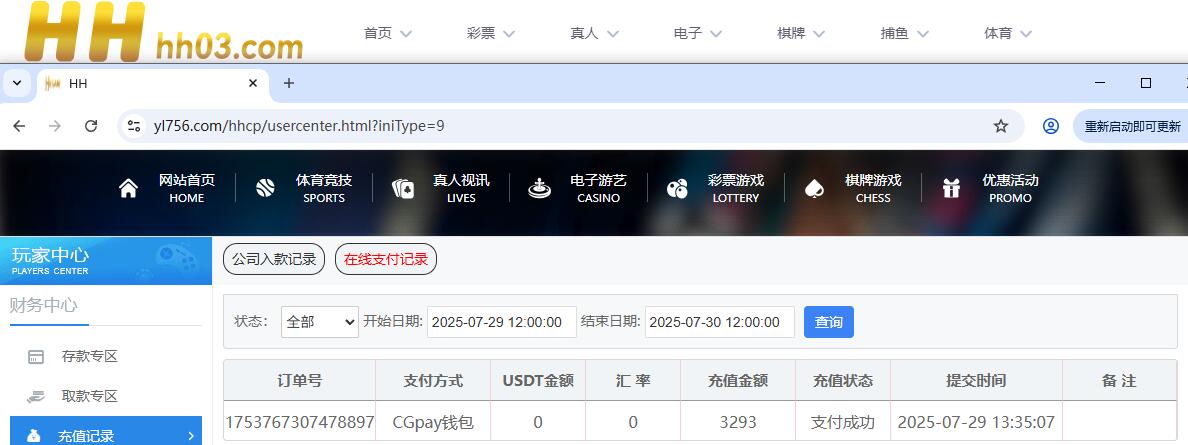Click the 查询 search button
The image size is (1188, 445).
tap(828, 322)
